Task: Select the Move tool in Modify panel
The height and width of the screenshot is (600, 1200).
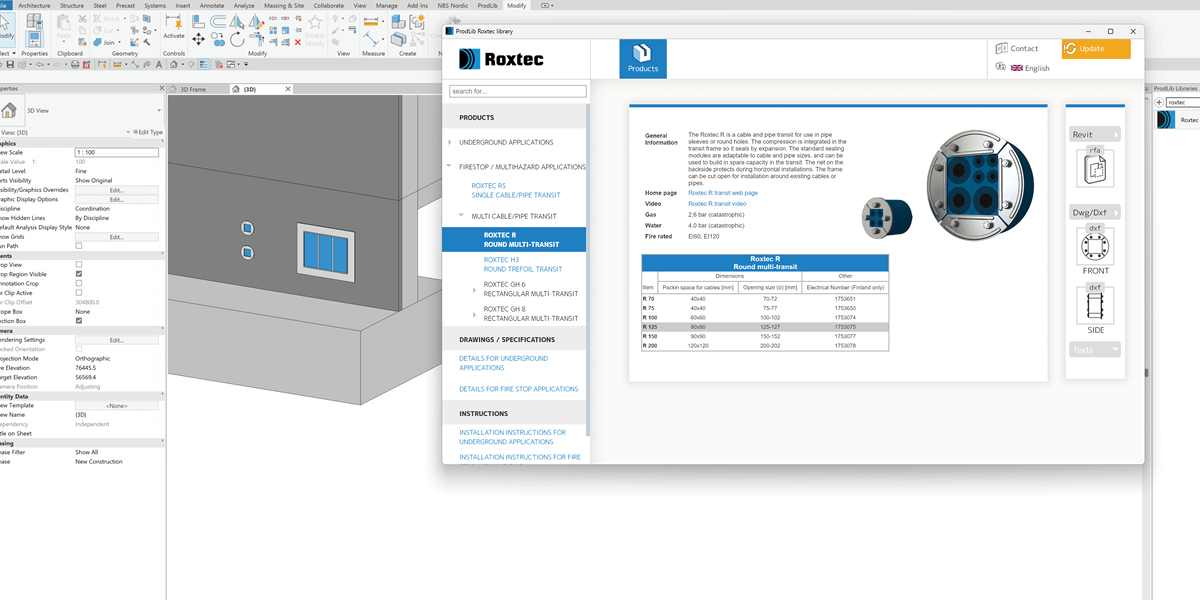Action: pos(198,39)
